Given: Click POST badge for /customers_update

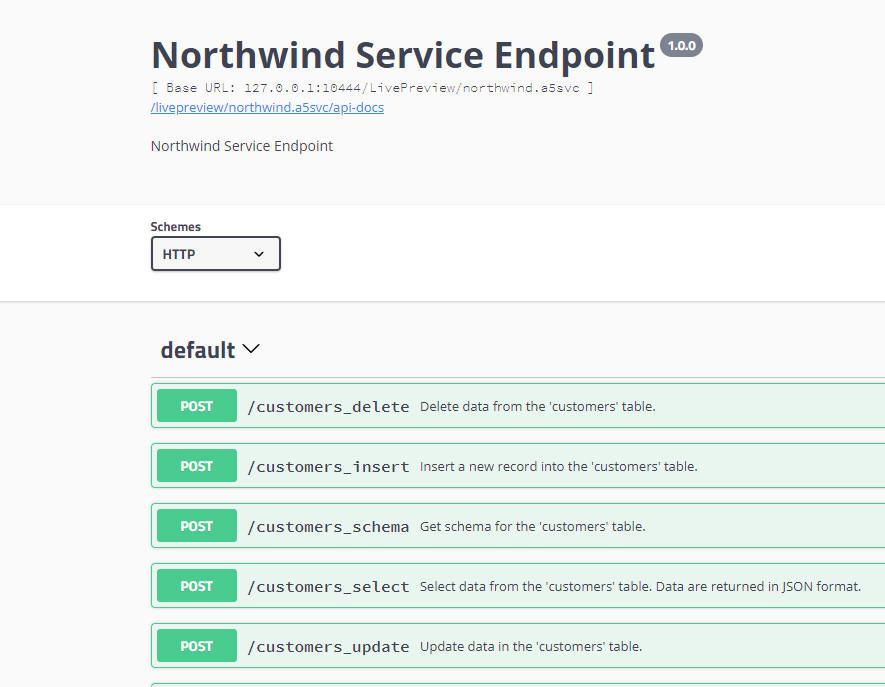Looking at the screenshot, I should pos(196,646).
